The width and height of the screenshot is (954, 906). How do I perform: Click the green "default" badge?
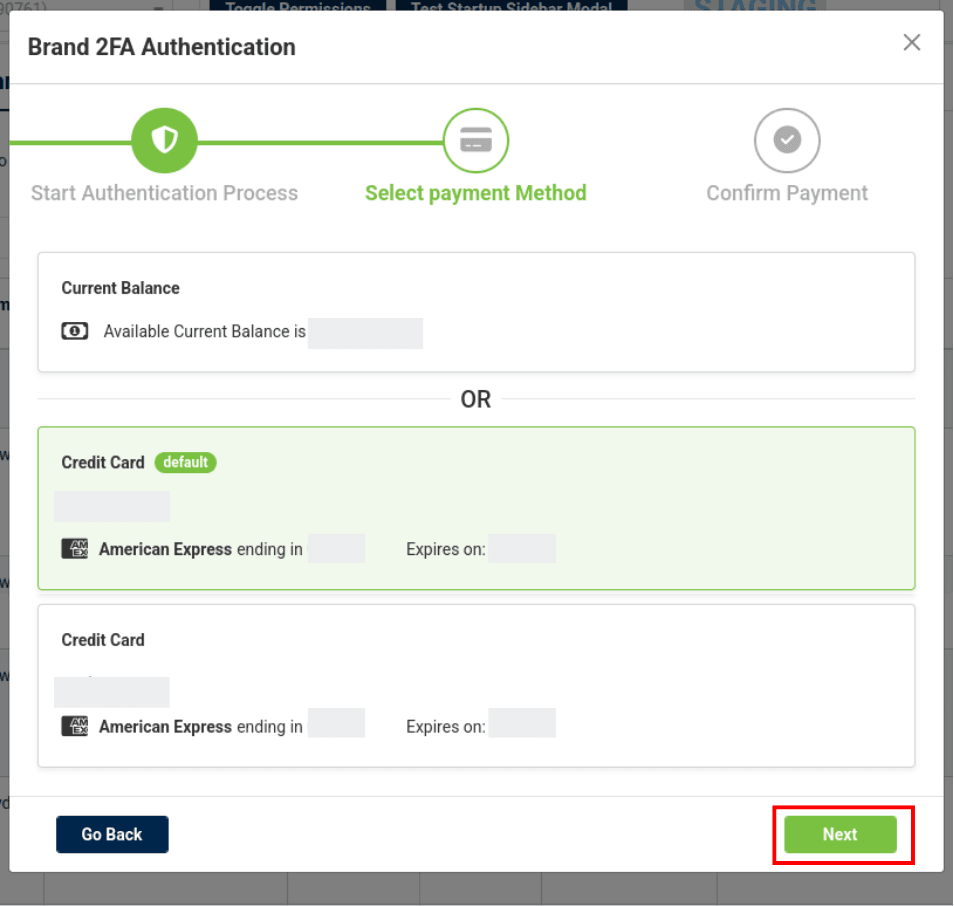point(185,462)
